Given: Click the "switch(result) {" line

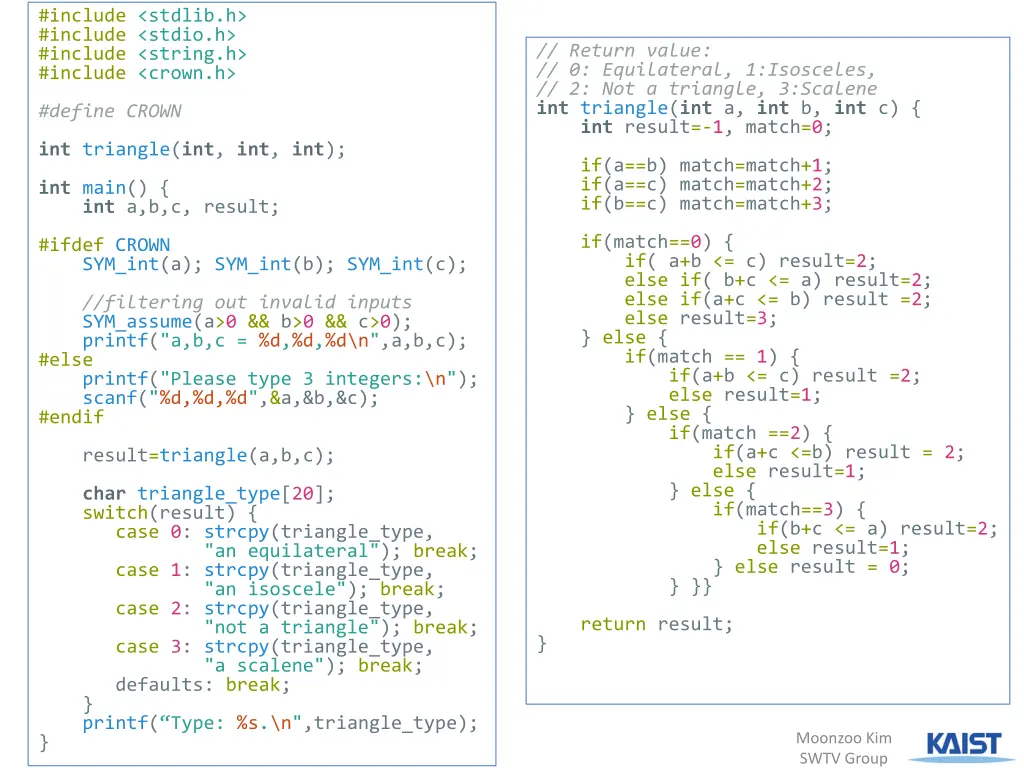Looking at the screenshot, I should point(170,513).
